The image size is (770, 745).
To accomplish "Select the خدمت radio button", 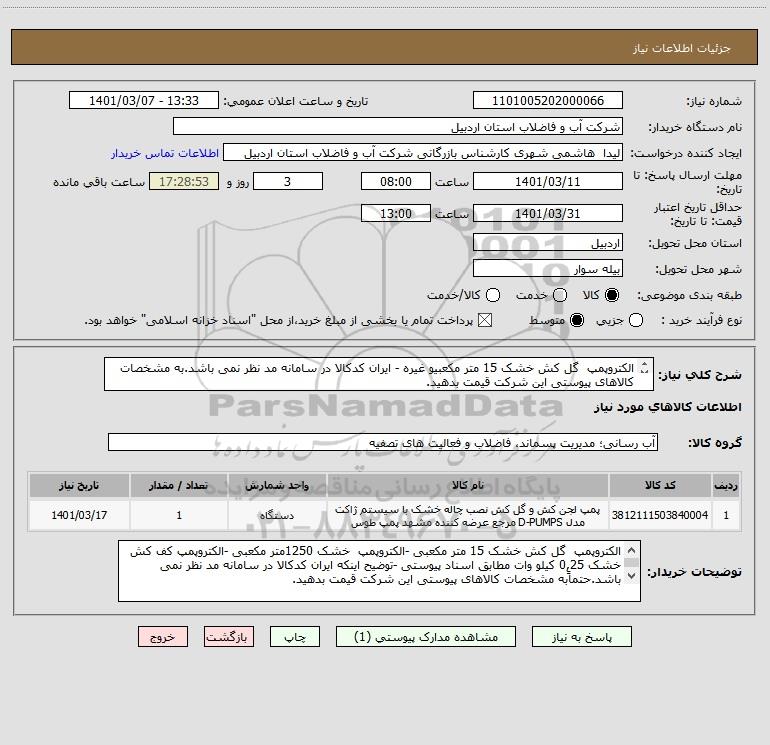I will tap(560, 295).
